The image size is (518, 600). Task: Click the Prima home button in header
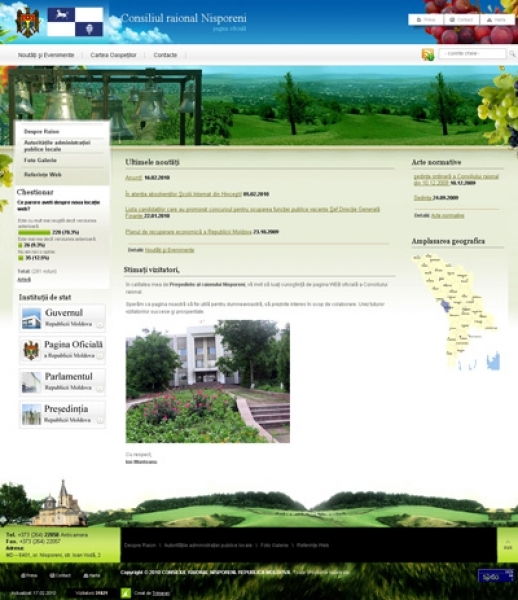(x=426, y=20)
